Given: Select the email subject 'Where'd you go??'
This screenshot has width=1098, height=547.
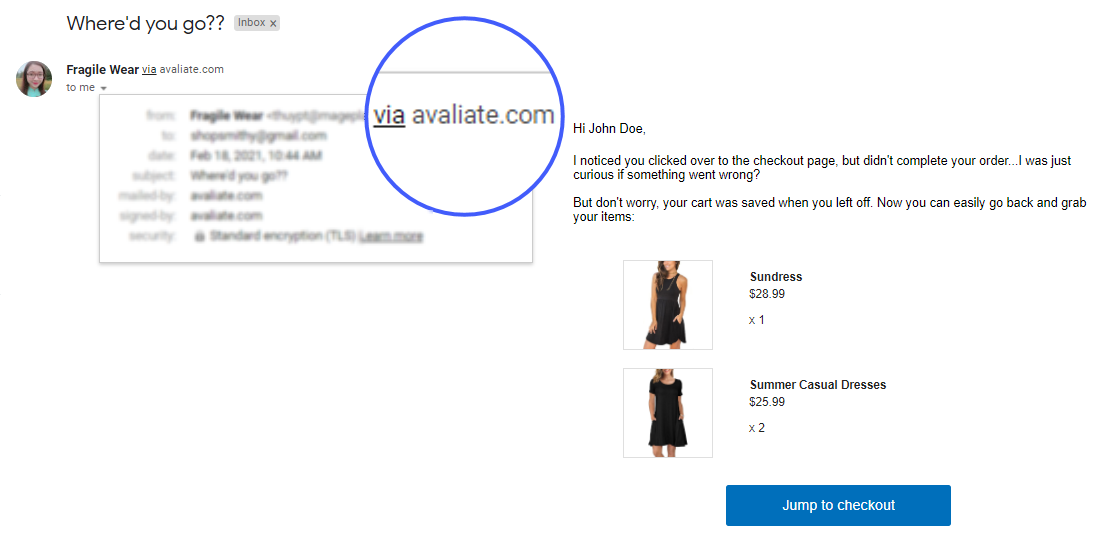Looking at the screenshot, I should 145,23.
